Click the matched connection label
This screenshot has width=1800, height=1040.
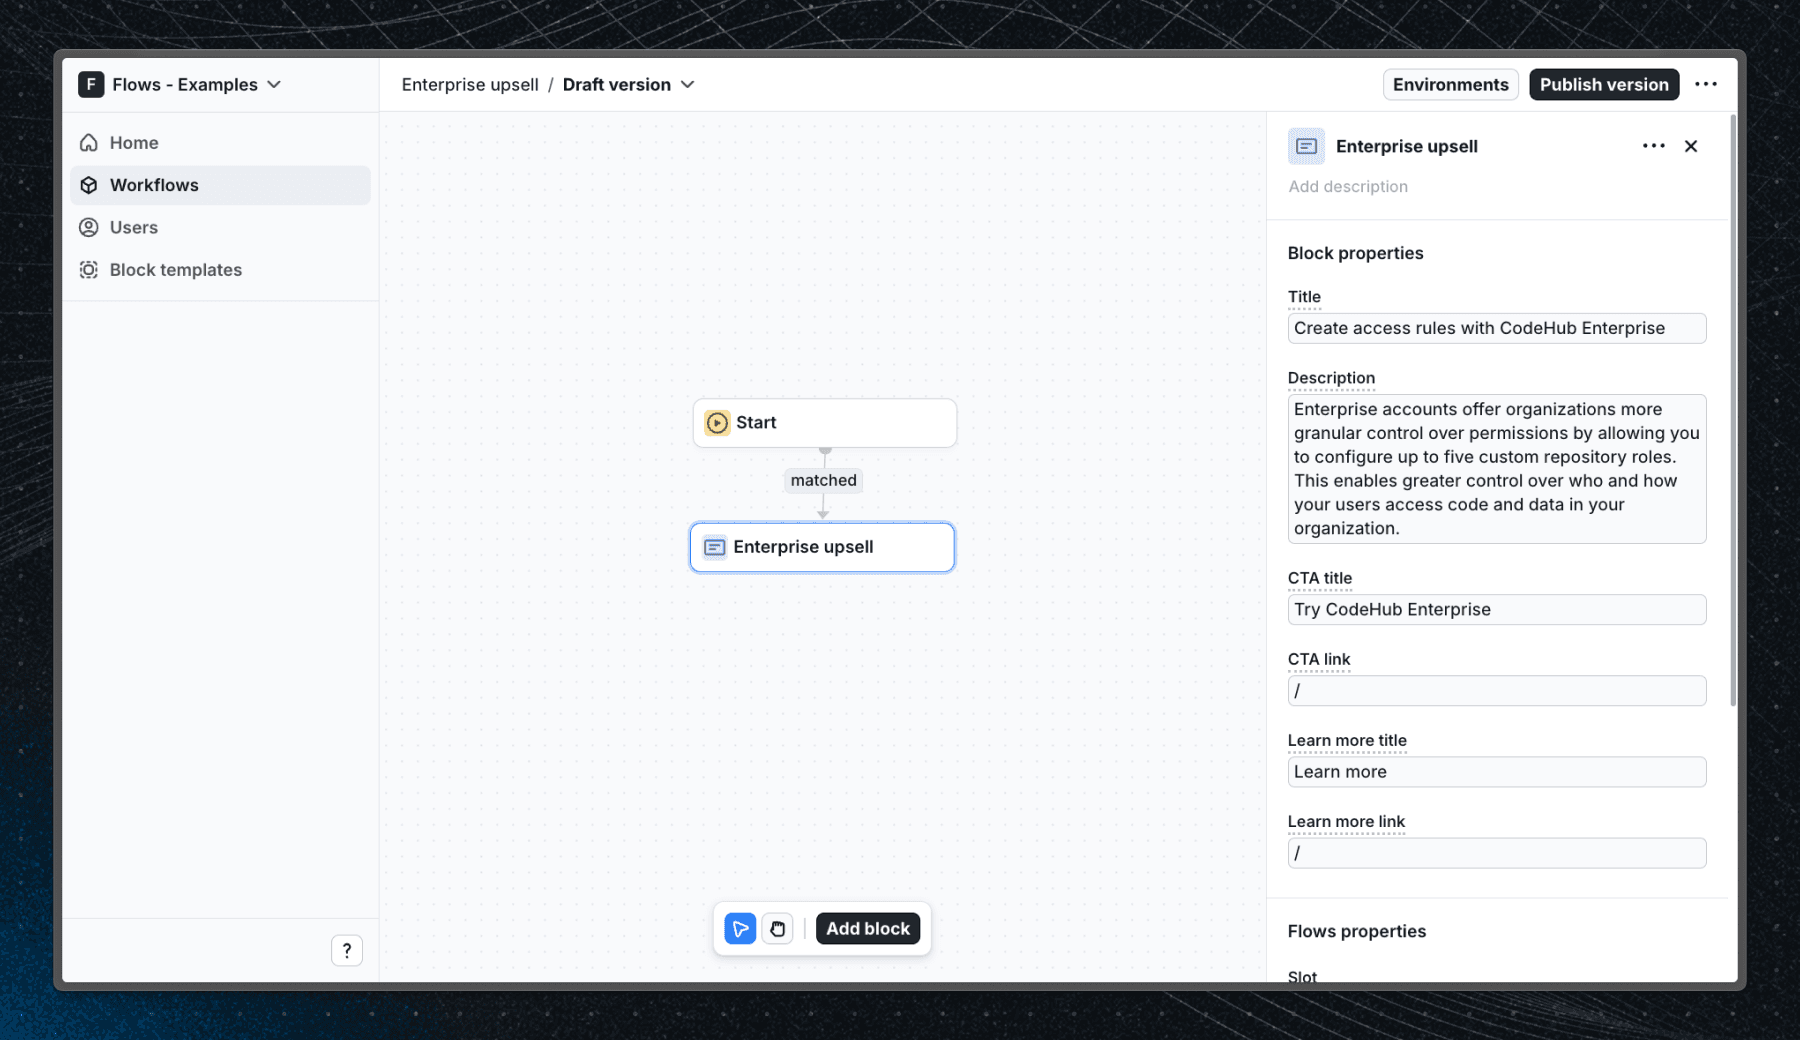(822, 480)
